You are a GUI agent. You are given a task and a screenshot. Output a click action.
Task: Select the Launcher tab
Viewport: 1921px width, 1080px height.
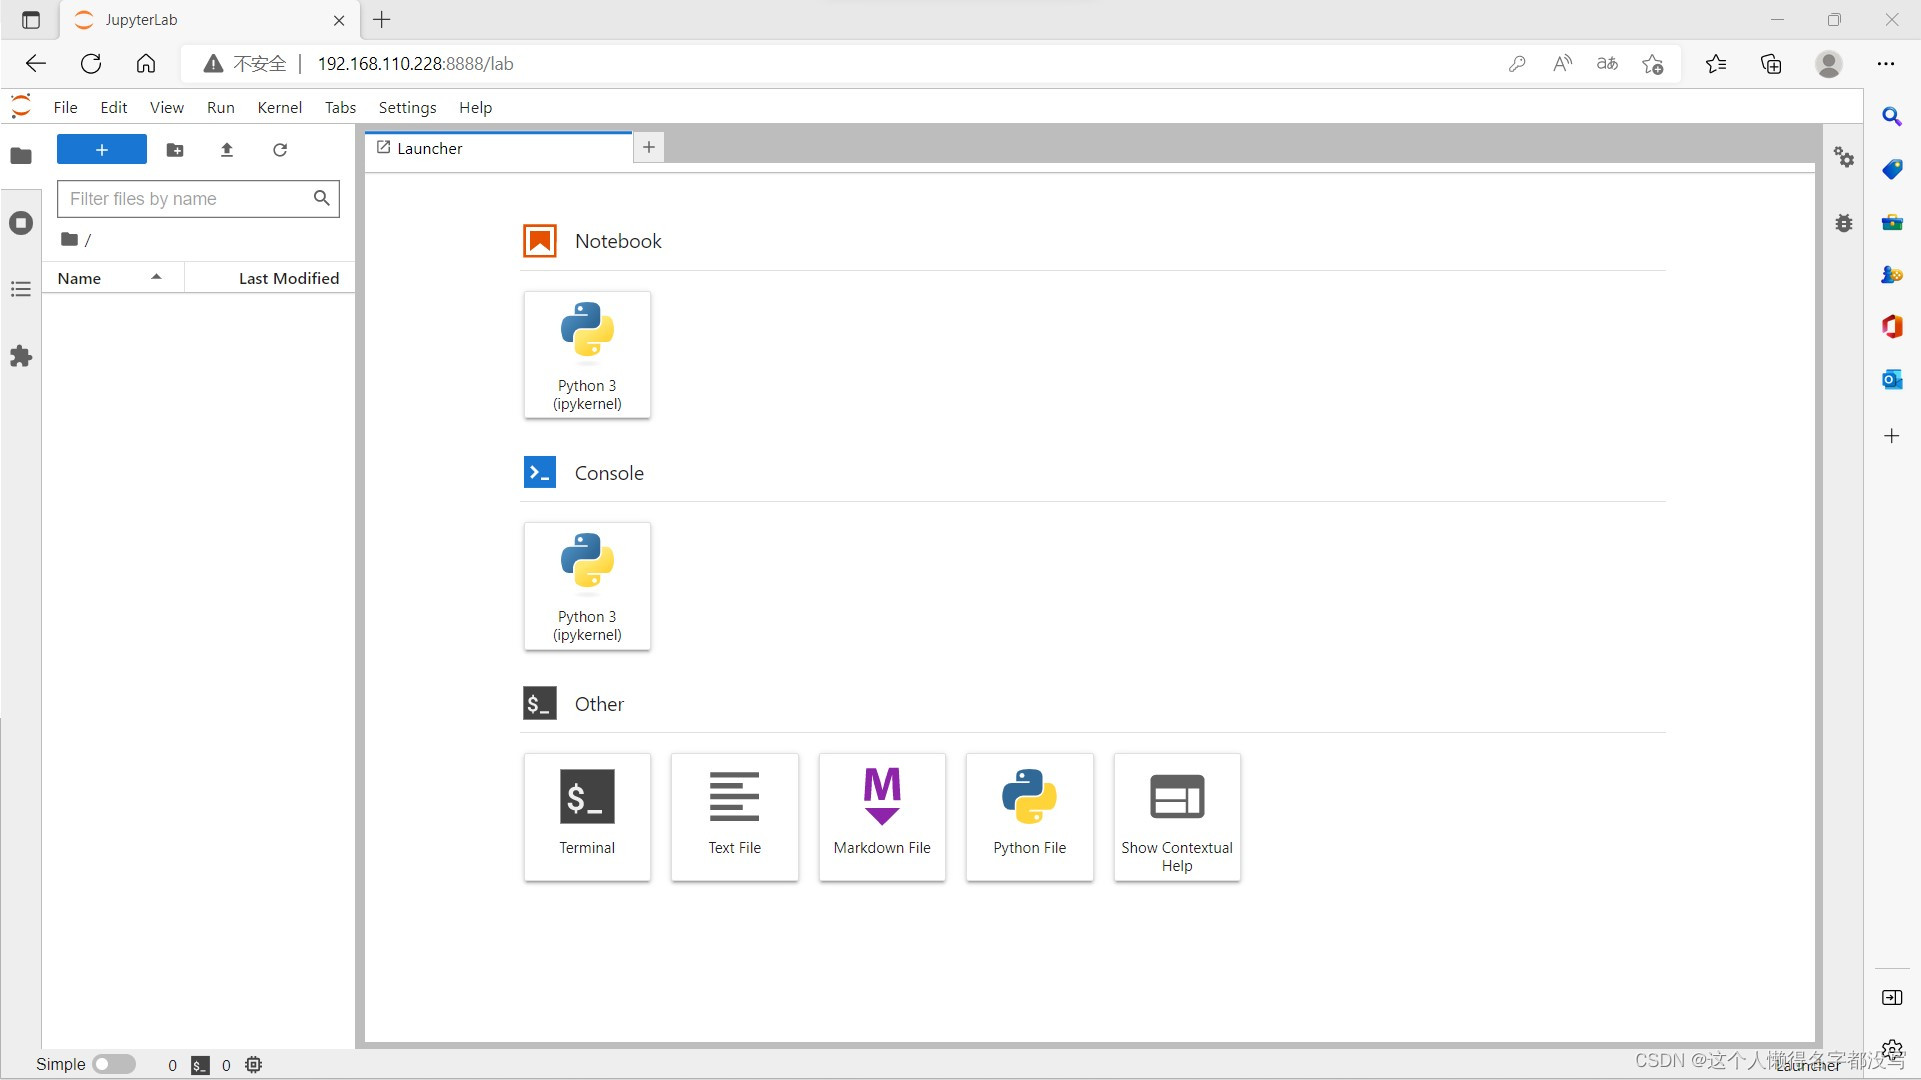498,148
